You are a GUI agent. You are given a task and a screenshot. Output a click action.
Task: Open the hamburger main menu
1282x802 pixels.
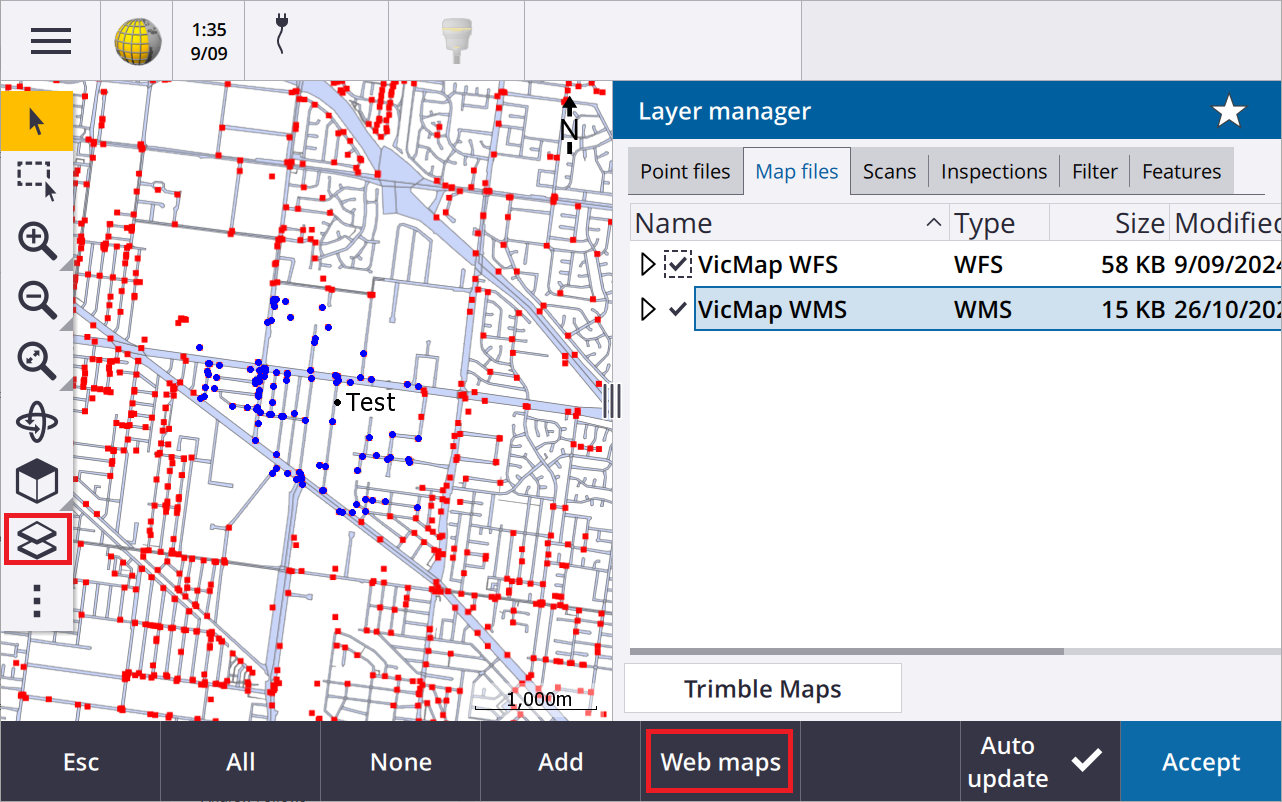point(50,41)
